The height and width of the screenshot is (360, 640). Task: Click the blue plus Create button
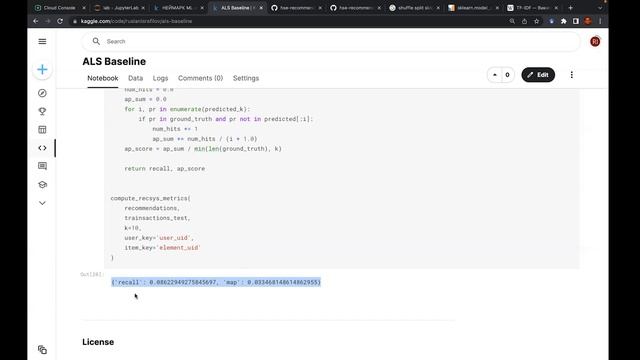42,69
